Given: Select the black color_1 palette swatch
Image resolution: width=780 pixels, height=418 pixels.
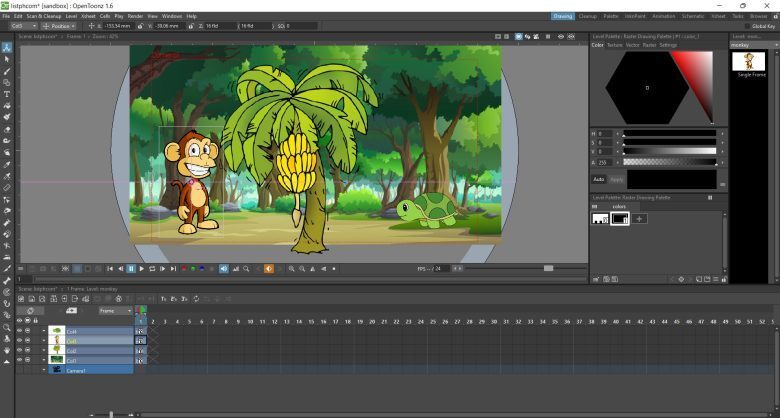Looking at the screenshot, I should (x=619, y=218).
